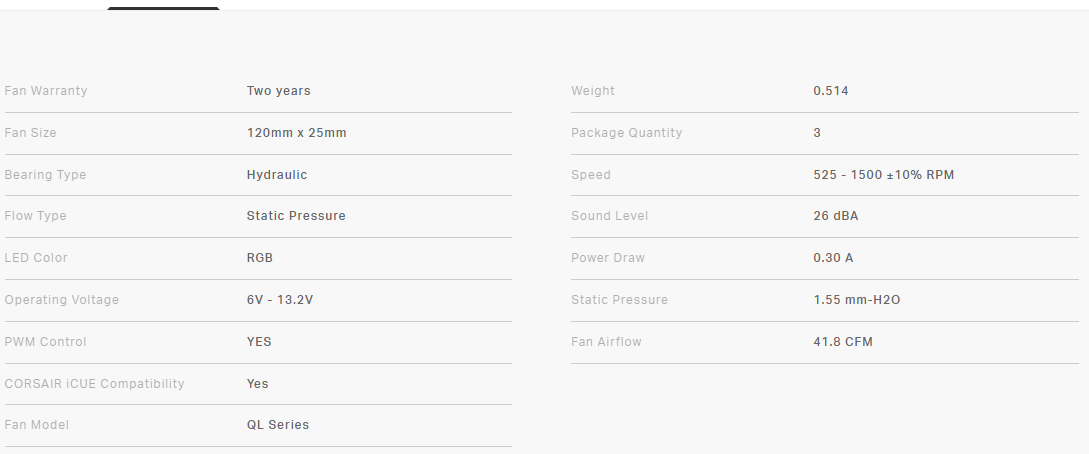Select the dark active tab at top
Viewport: 1089px width, 454px height.
[163, 8]
